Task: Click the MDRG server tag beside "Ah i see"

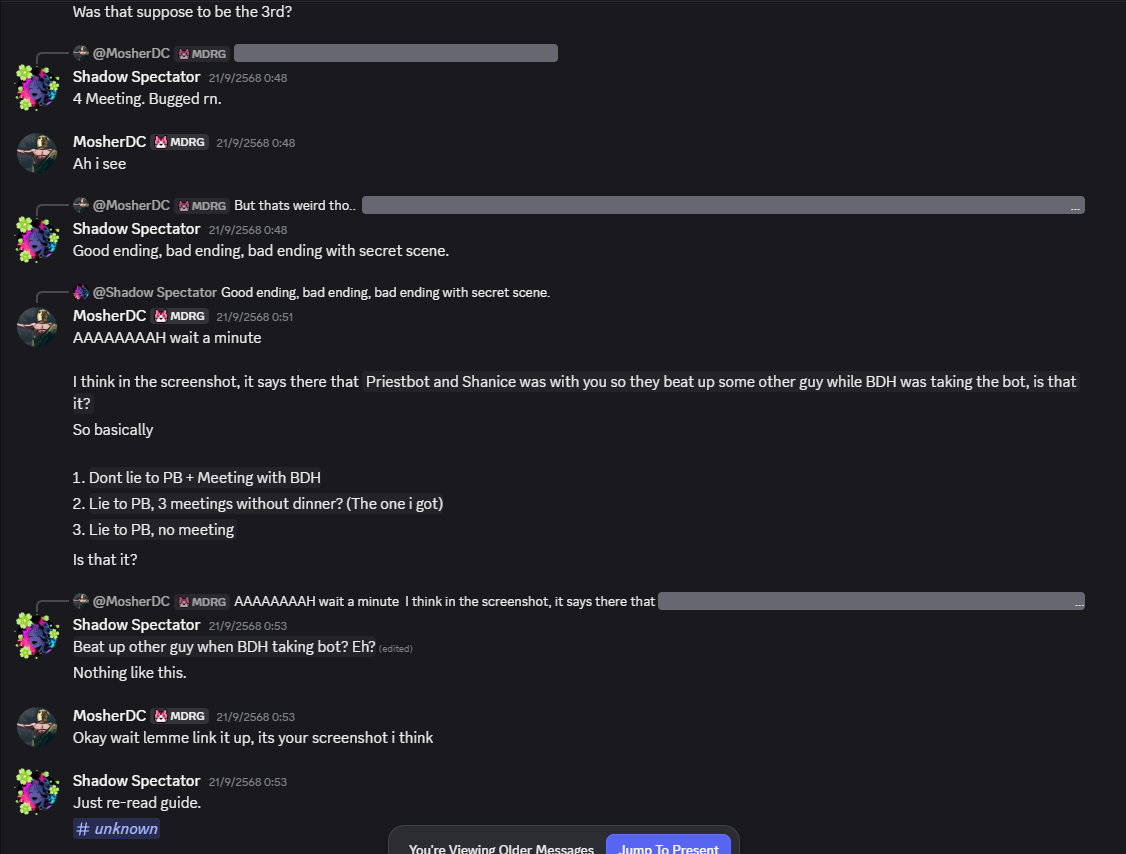Action: [x=179, y=142]
